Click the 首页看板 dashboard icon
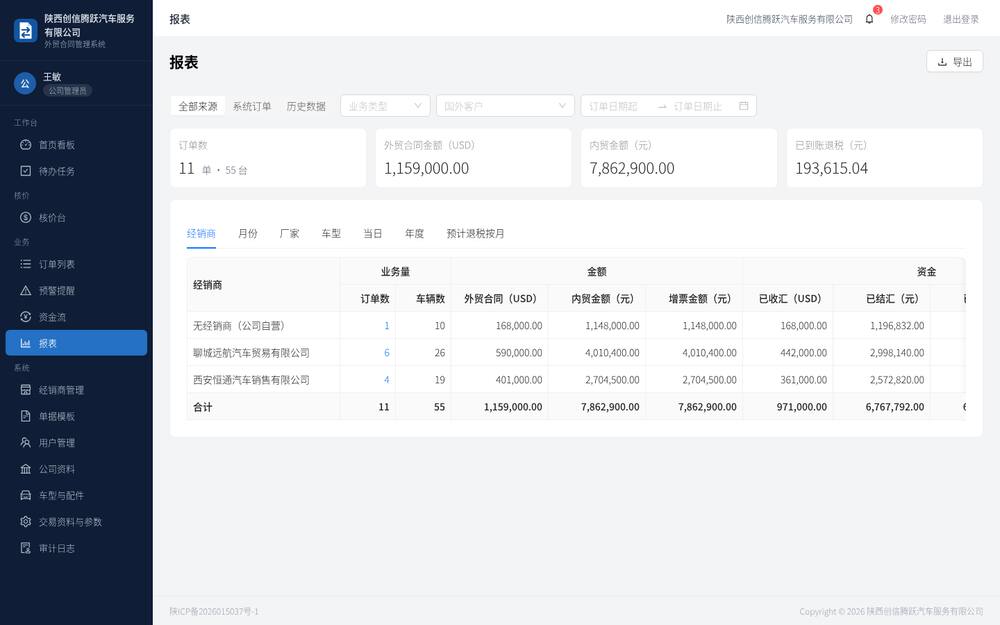Viewport: 1000px width, 625px height. pyautogui.click(x=26, y=145)
